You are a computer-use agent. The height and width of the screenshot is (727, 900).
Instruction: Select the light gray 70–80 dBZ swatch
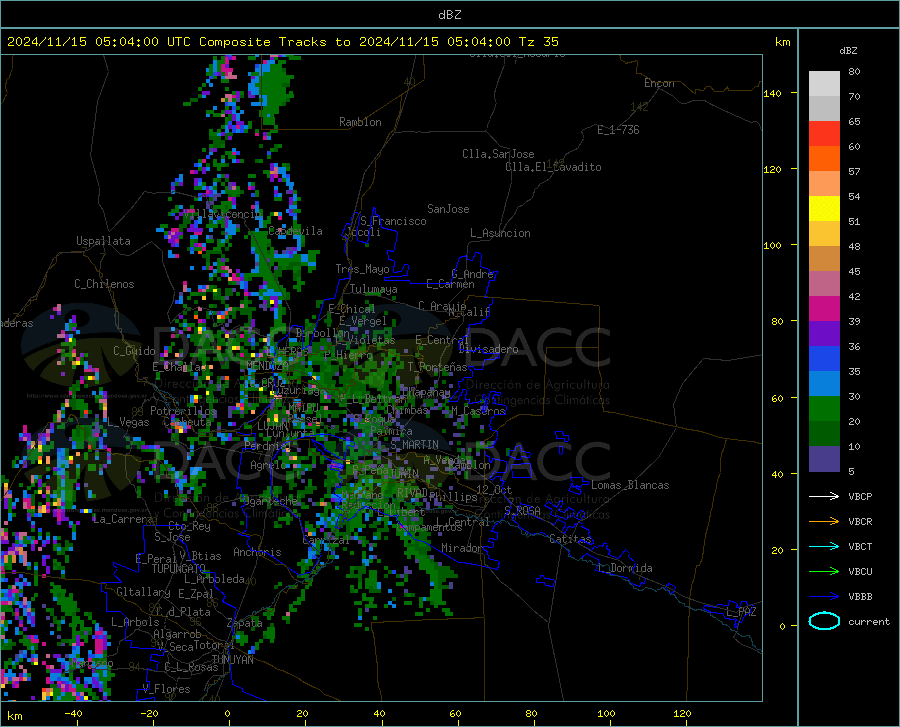(824, 84)
